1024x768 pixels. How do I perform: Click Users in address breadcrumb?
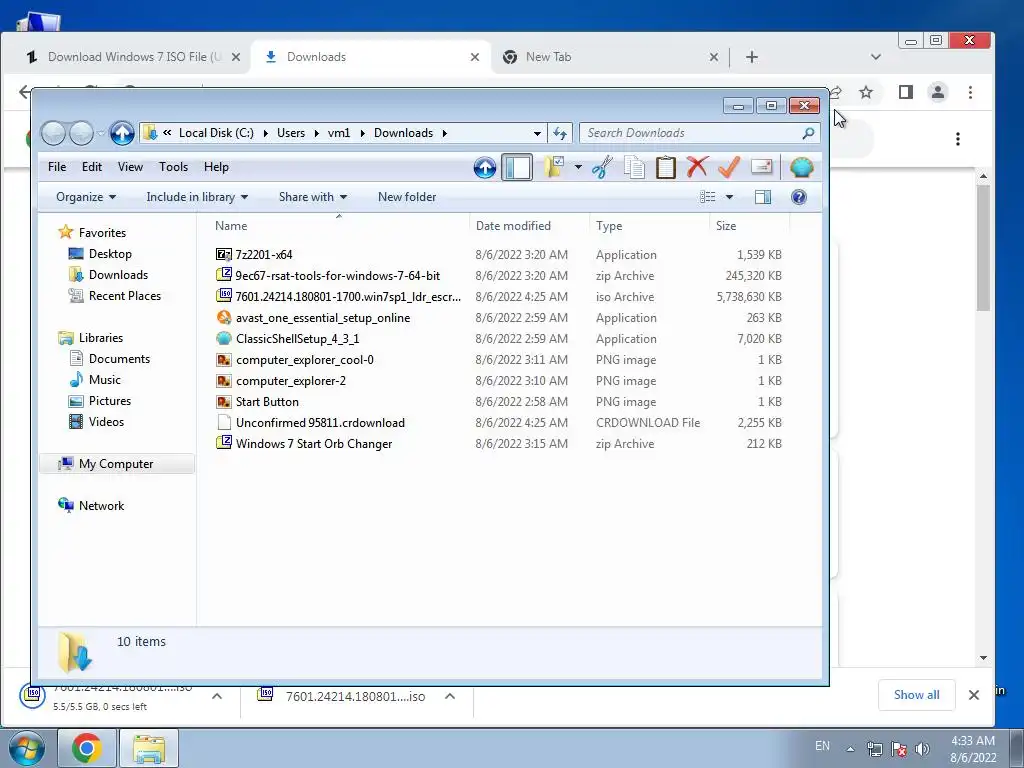pyautogui.click(x=291, y=133)
